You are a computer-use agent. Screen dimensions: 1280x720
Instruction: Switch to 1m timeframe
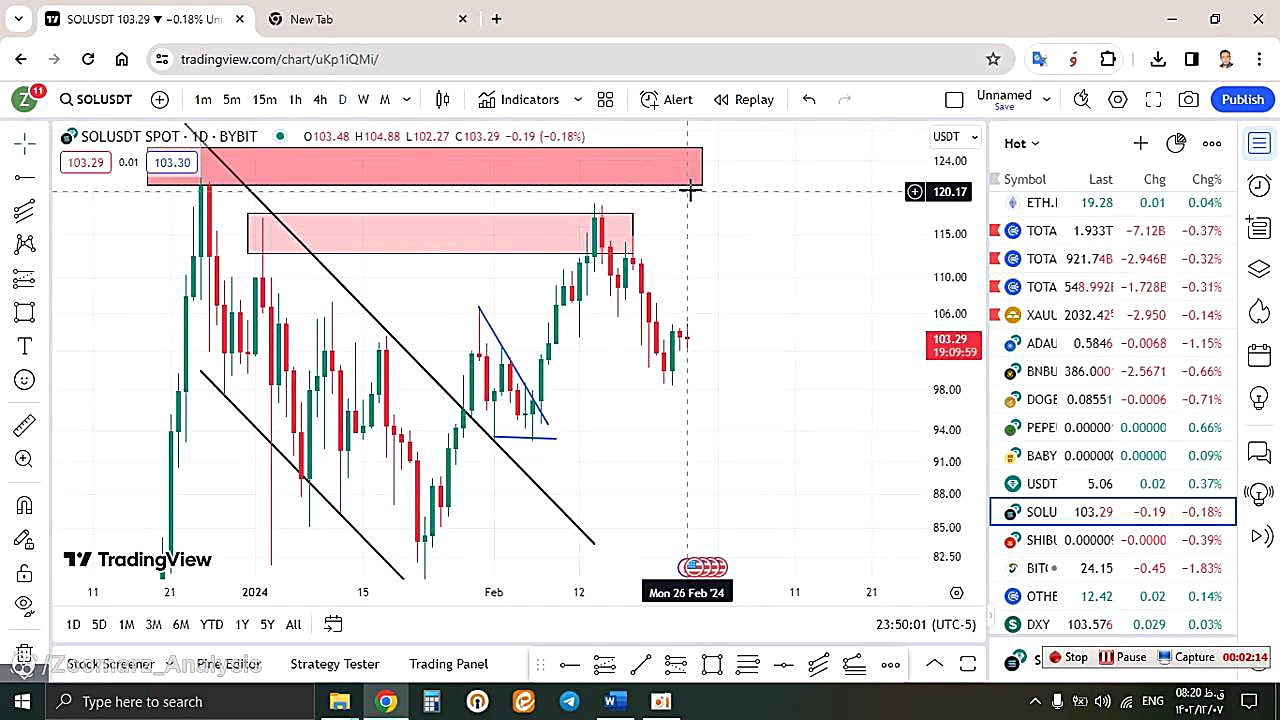203,99
